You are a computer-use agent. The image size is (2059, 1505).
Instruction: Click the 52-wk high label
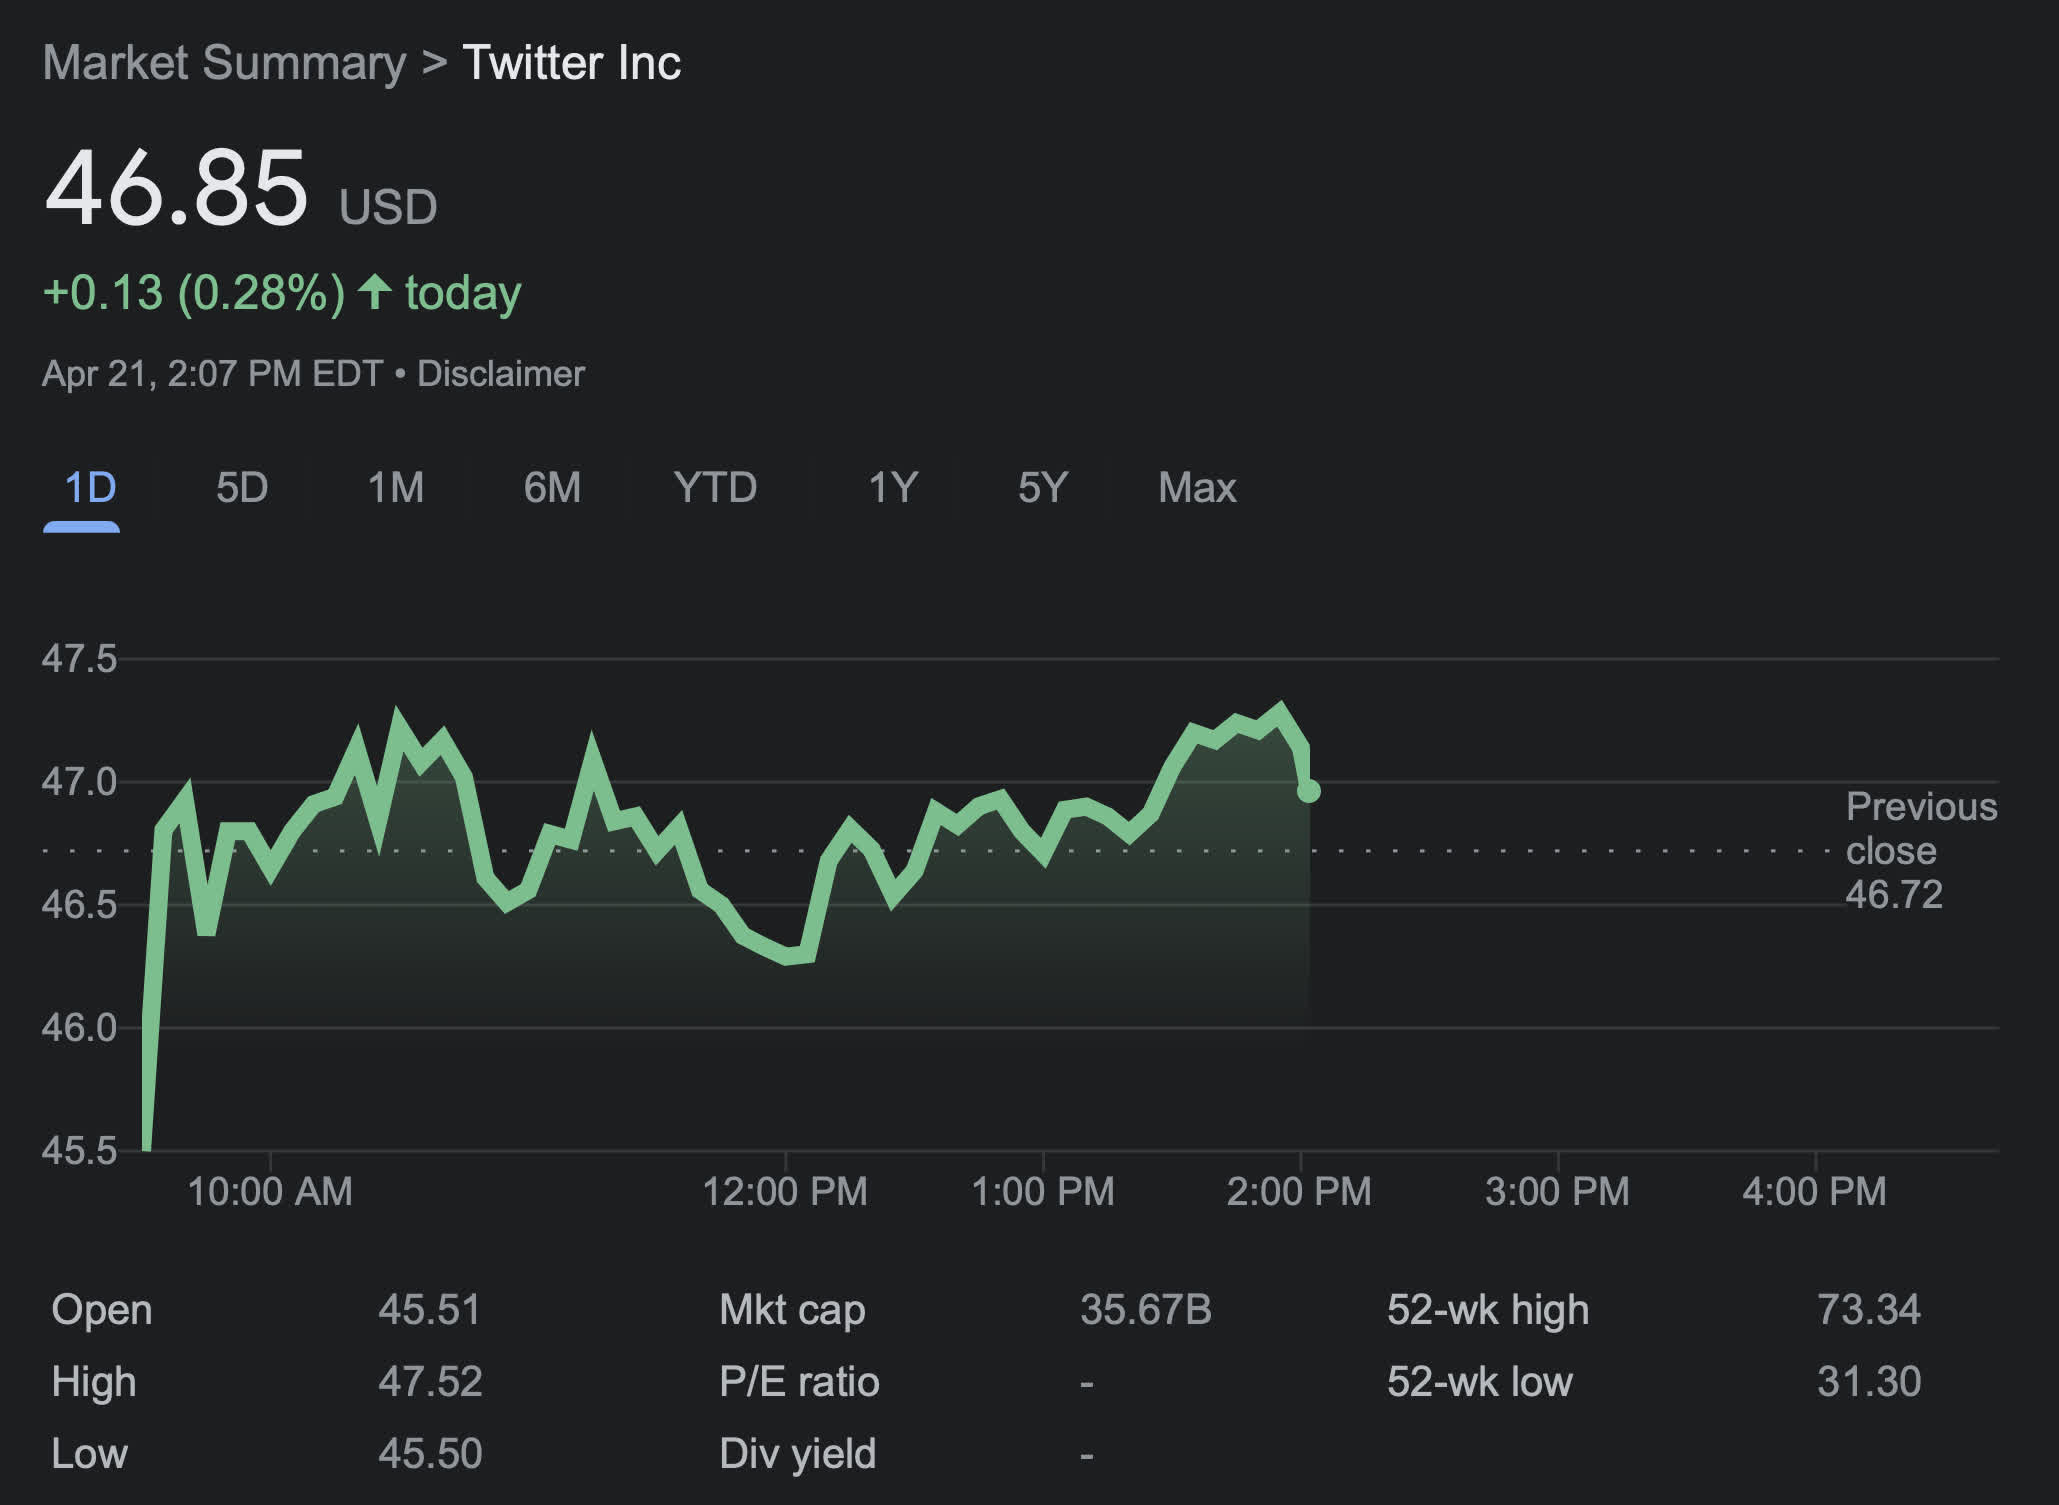point(1488,1310)
